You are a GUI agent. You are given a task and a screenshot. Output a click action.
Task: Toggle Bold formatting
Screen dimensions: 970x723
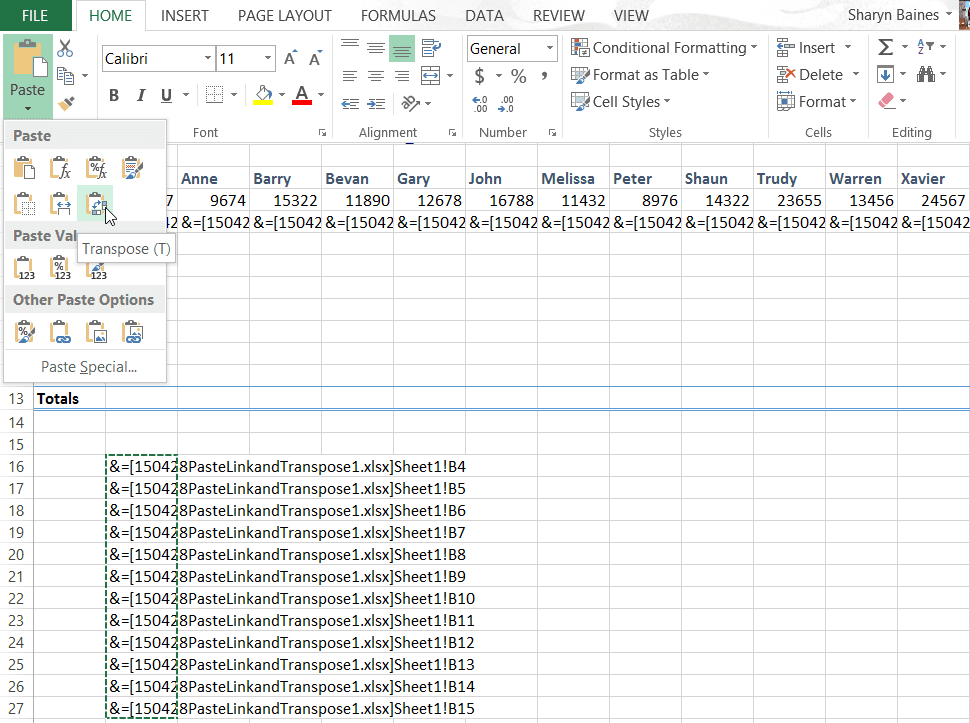113,95
